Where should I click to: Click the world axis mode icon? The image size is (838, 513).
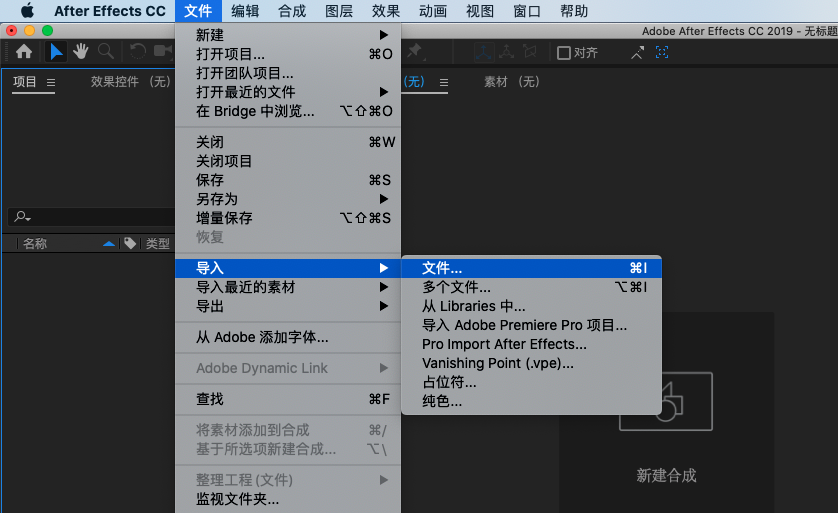tap(506, 52)
